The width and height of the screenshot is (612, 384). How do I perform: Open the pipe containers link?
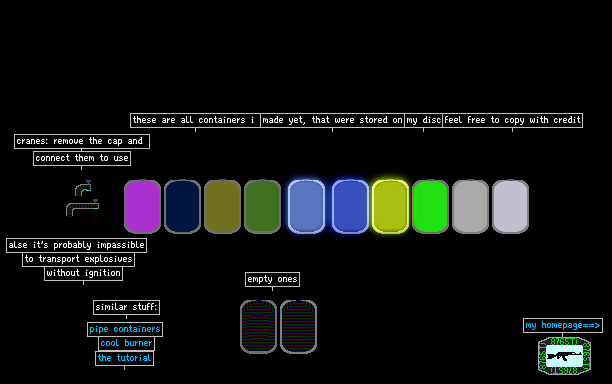[x=125, y=329]
